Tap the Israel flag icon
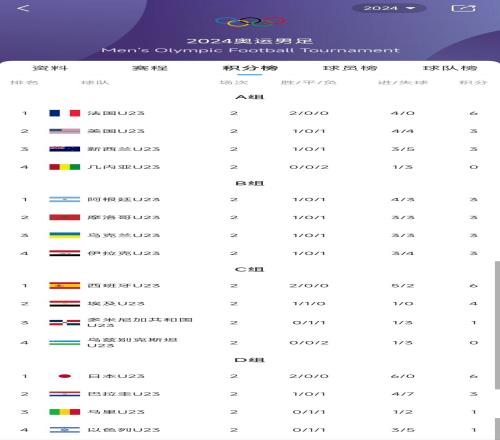500x440 pixels. point(65,430)
